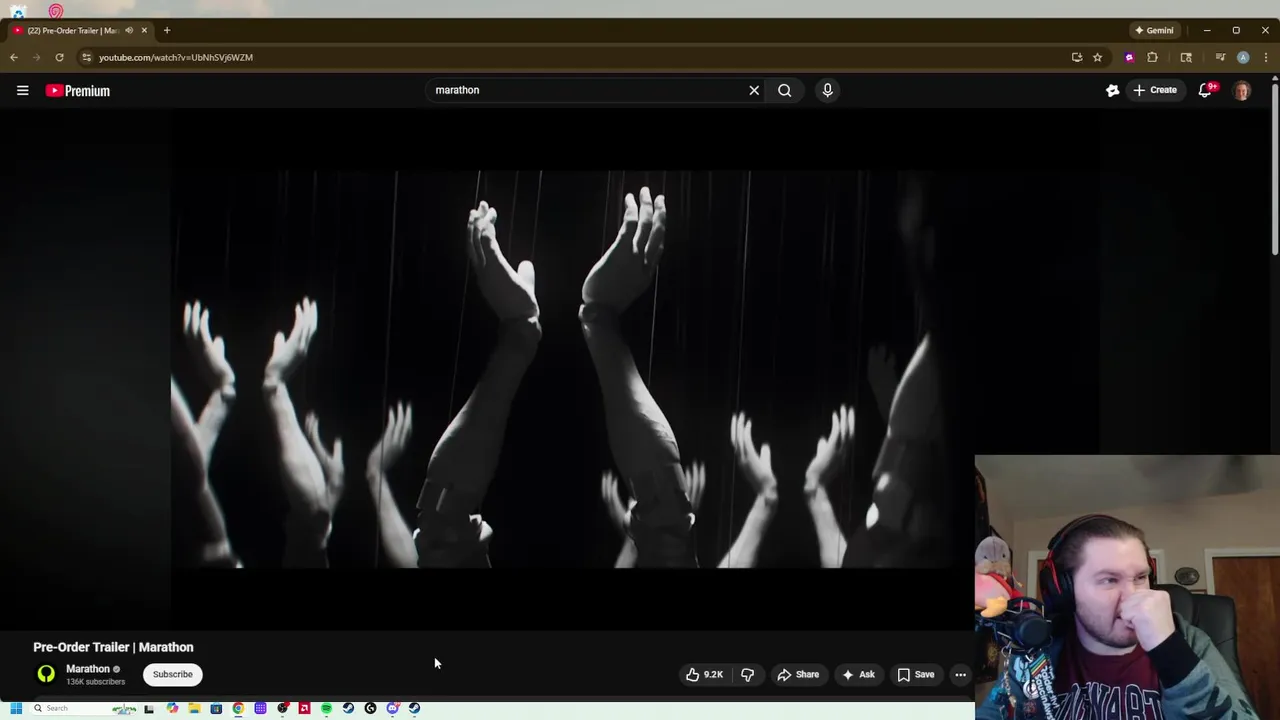This screenshot has height=720, width=1280.
Task: Click the page vertical scrollbar
Action: click(x=1275, y=170)
